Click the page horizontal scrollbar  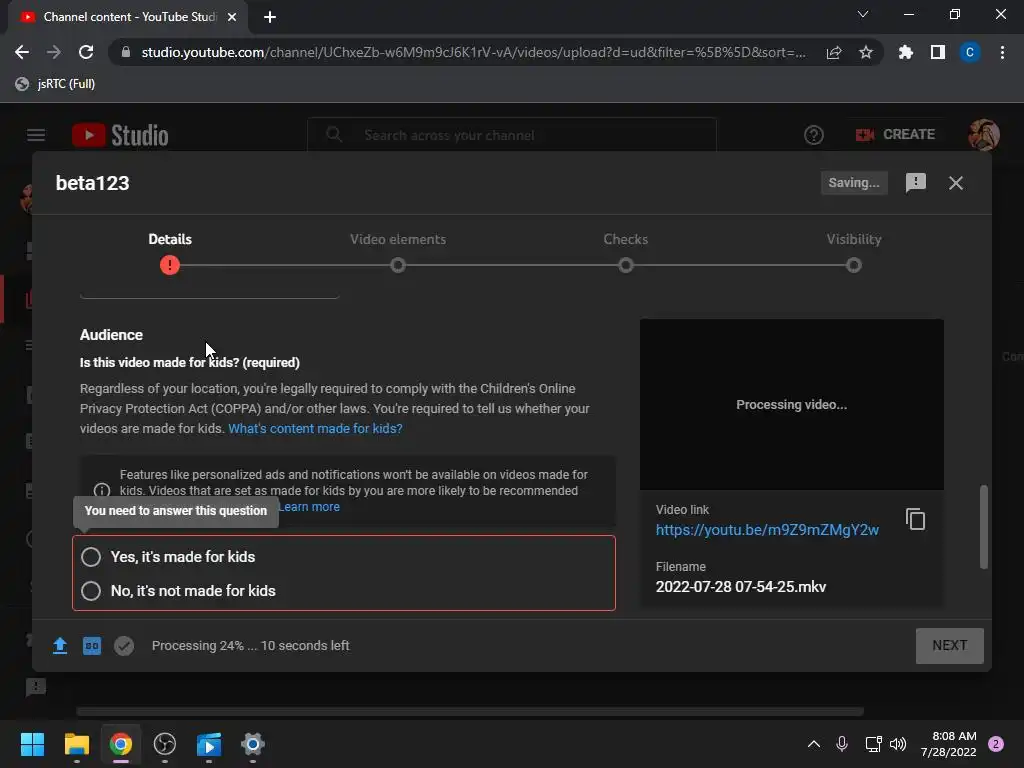click(x=470, y=711)
